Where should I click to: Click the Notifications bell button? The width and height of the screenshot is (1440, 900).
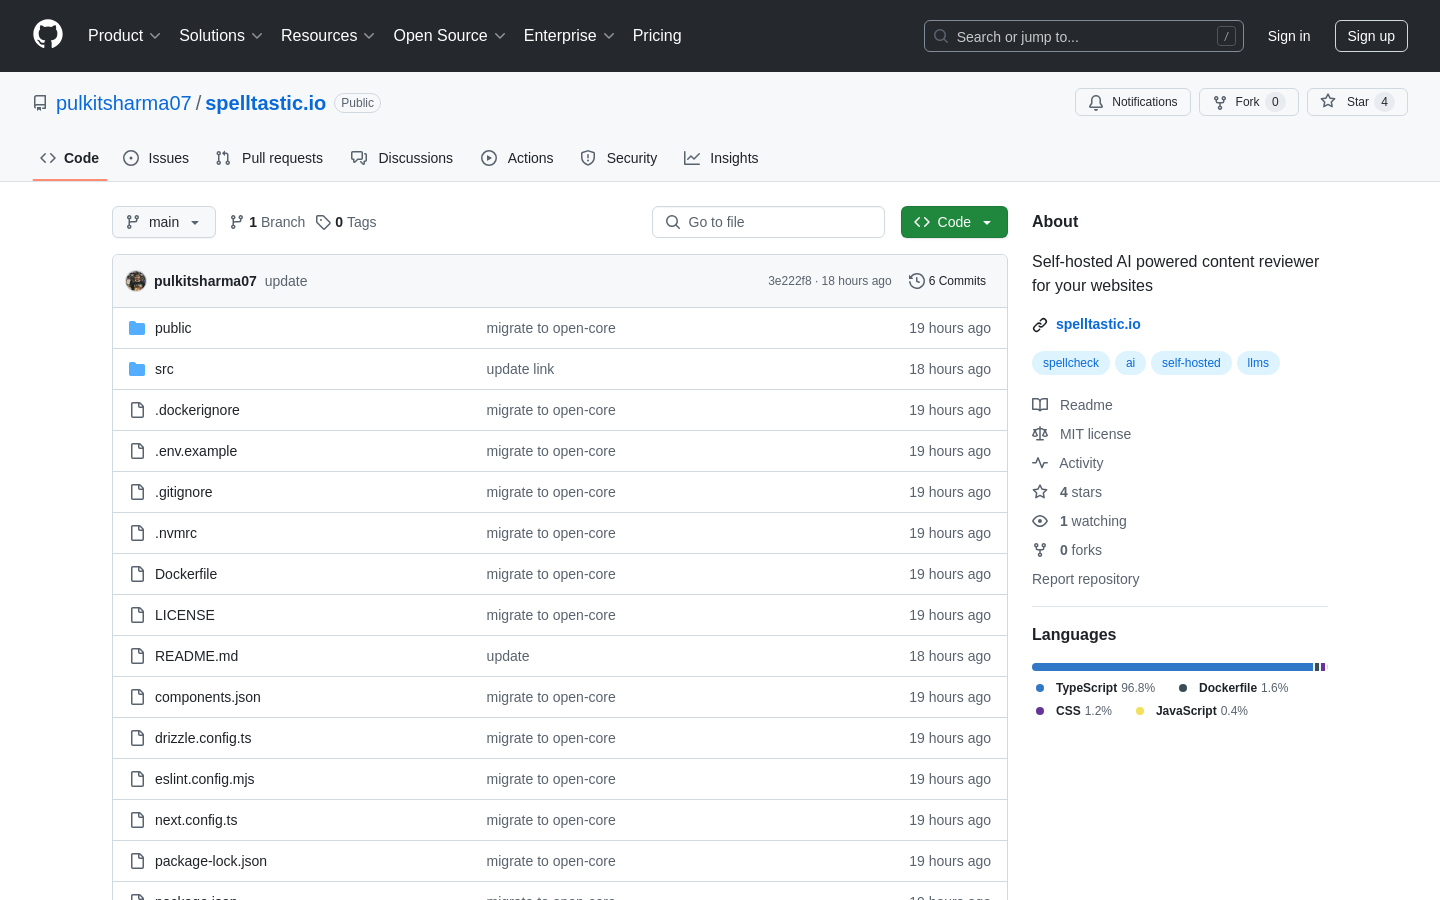(1133, 102)
